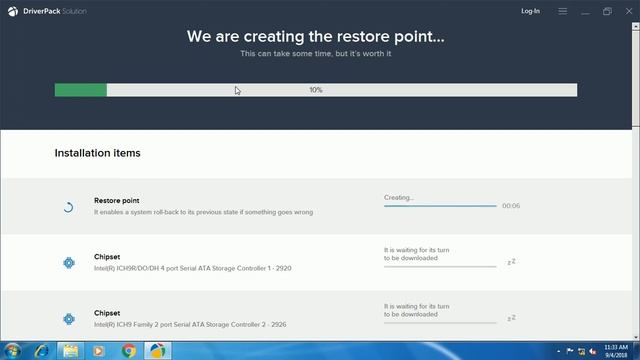The width and height of the screenshot is (640, 360).
Task: Click the sleep zZ icon for Controller 2 - 2926
Action: pyautogui.click(x=511, y=318)
